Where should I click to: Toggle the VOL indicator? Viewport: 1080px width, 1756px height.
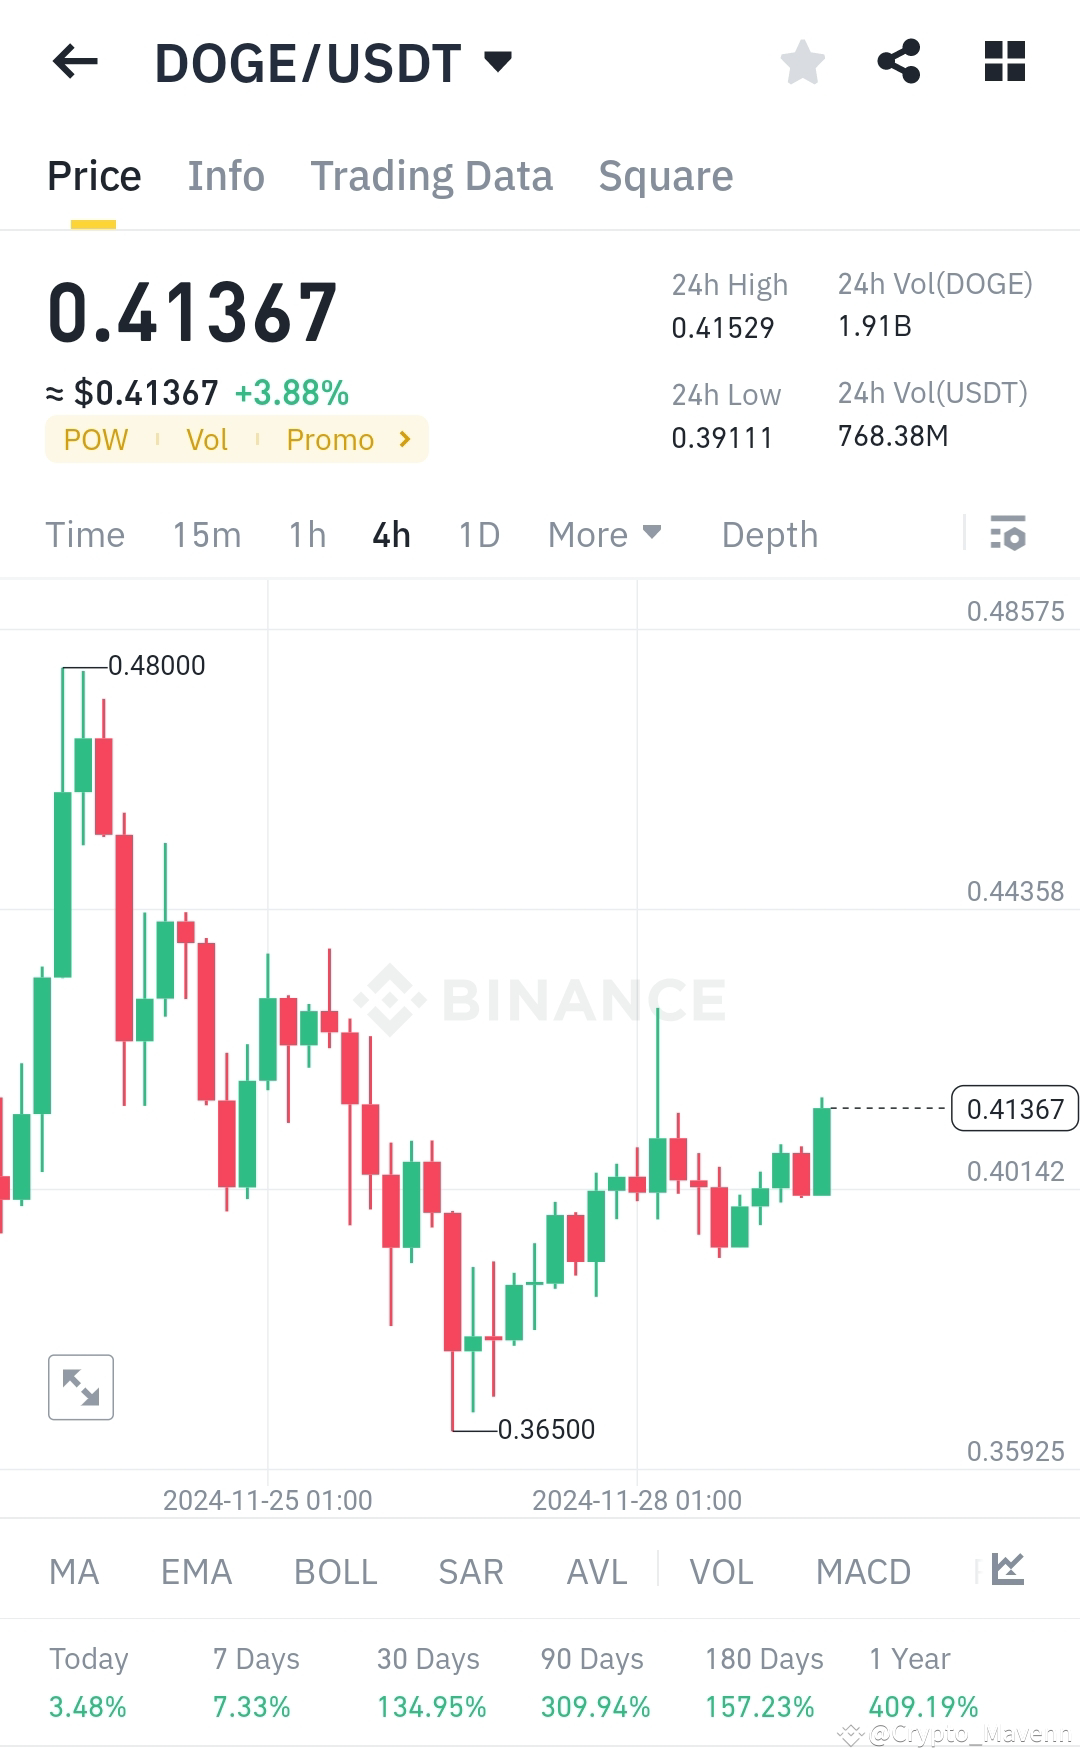click(x=720, y=1570)
